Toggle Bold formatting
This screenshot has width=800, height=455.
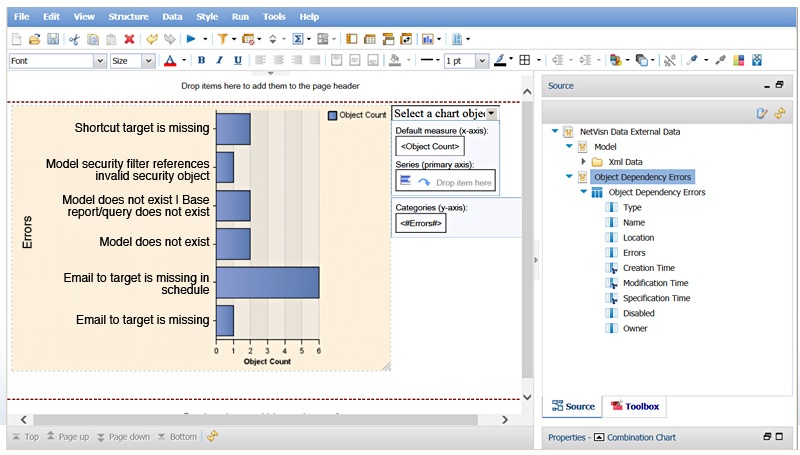click(202, 61)
